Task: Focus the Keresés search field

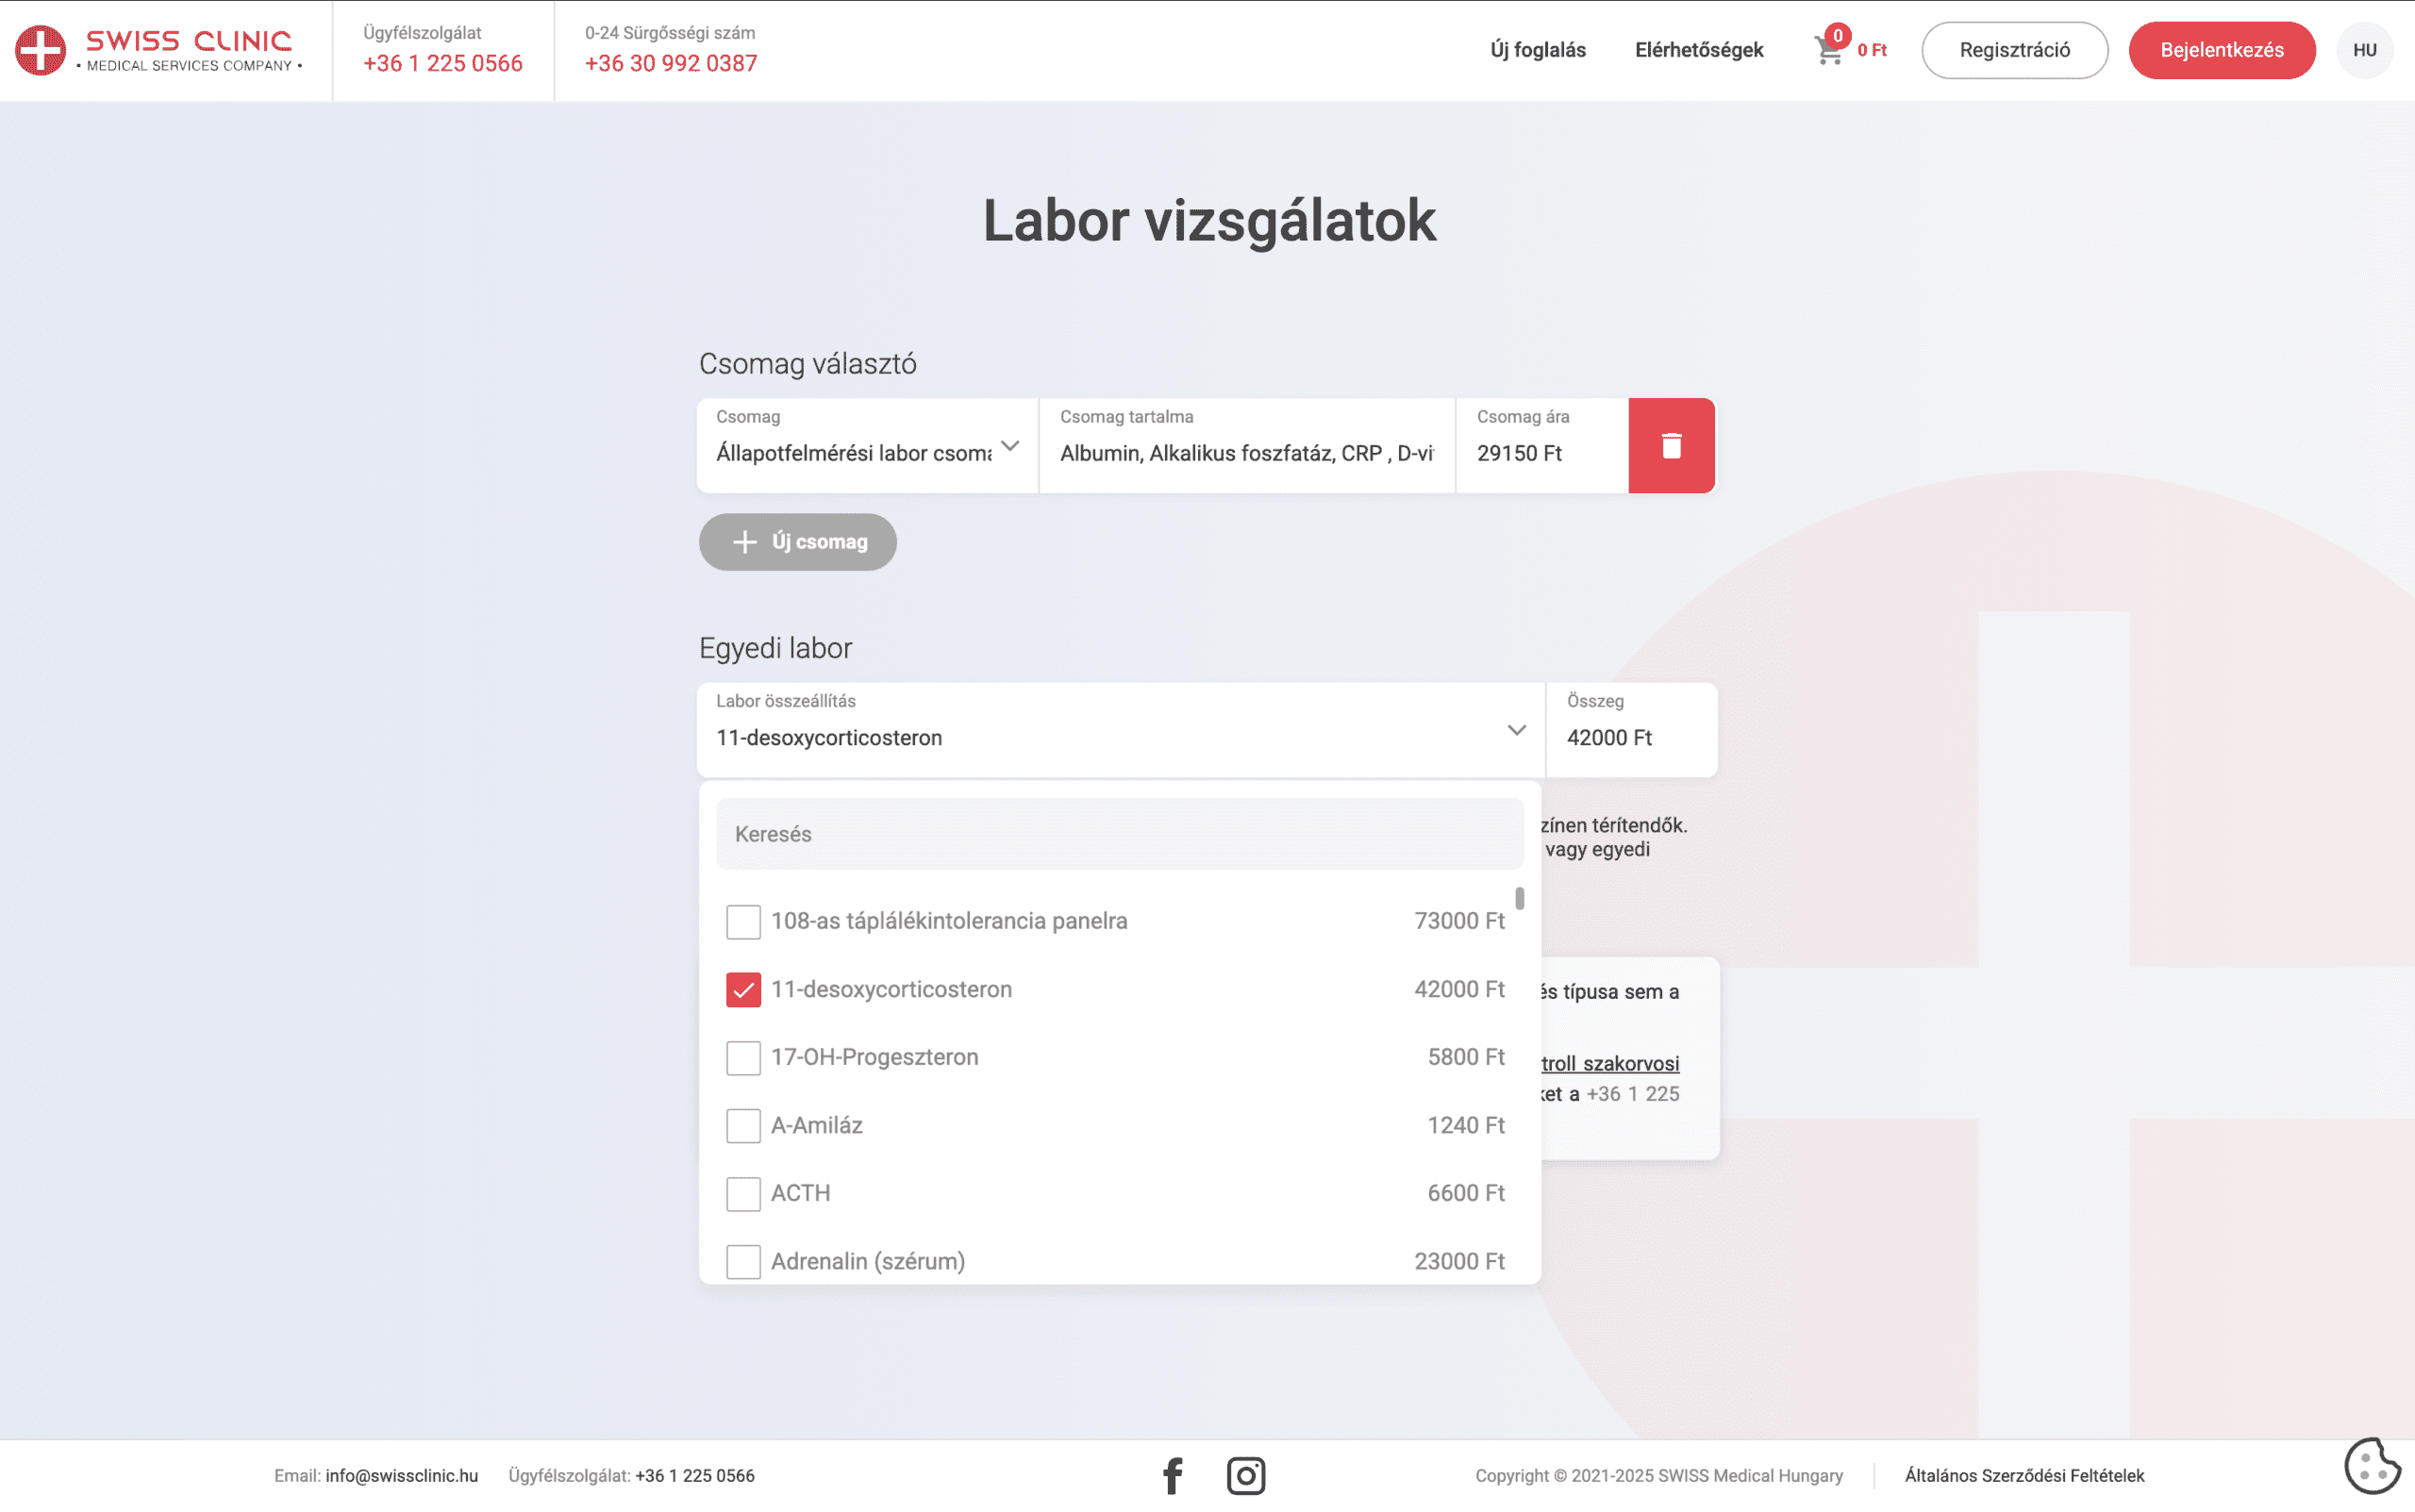Action: tap(1120, 834)
